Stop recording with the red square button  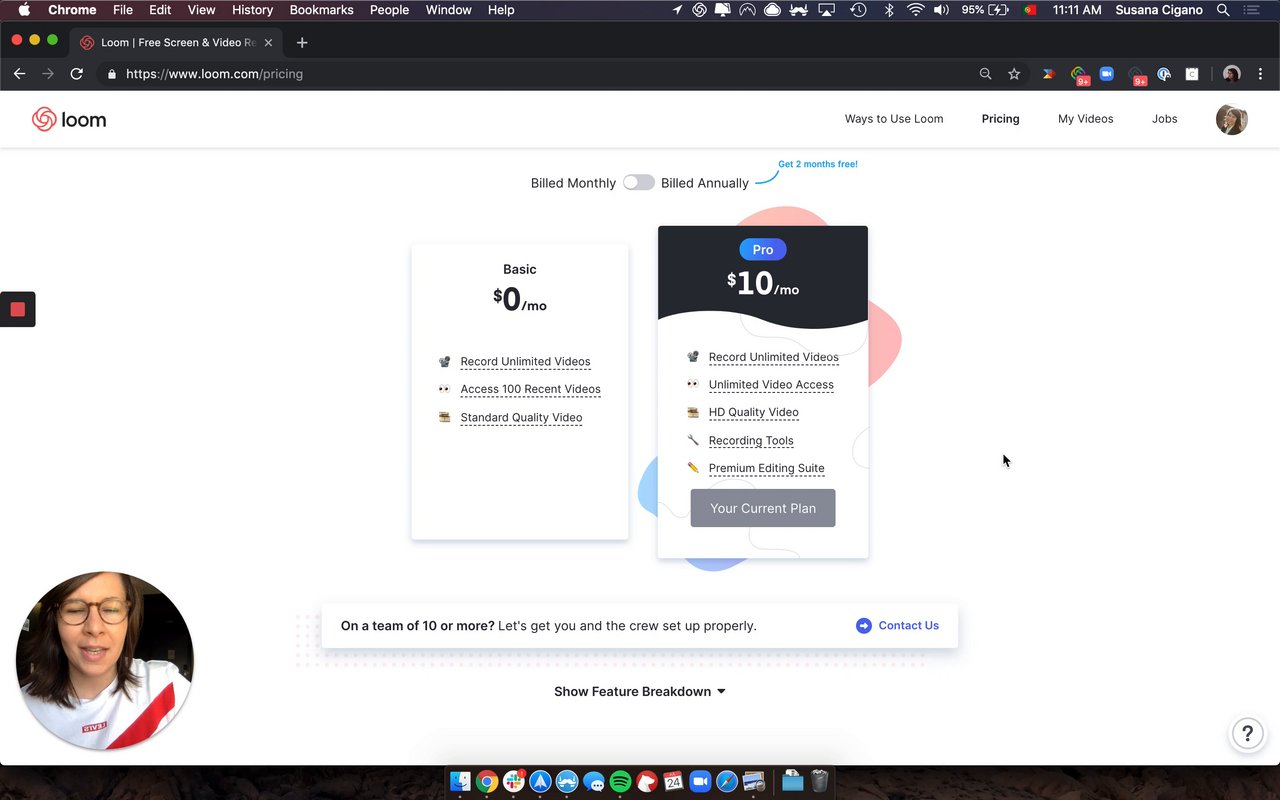coord(17,309)
